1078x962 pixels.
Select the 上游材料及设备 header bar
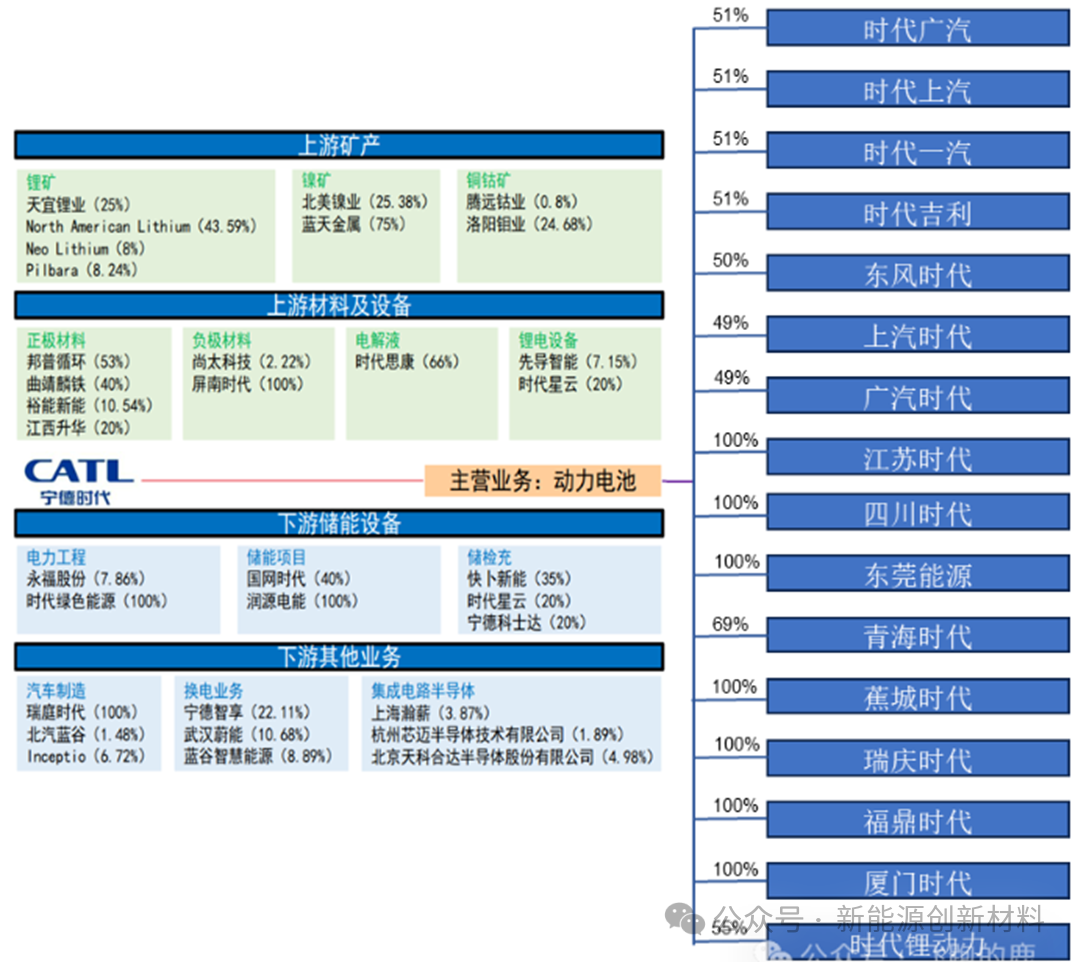tap(339, 305)
